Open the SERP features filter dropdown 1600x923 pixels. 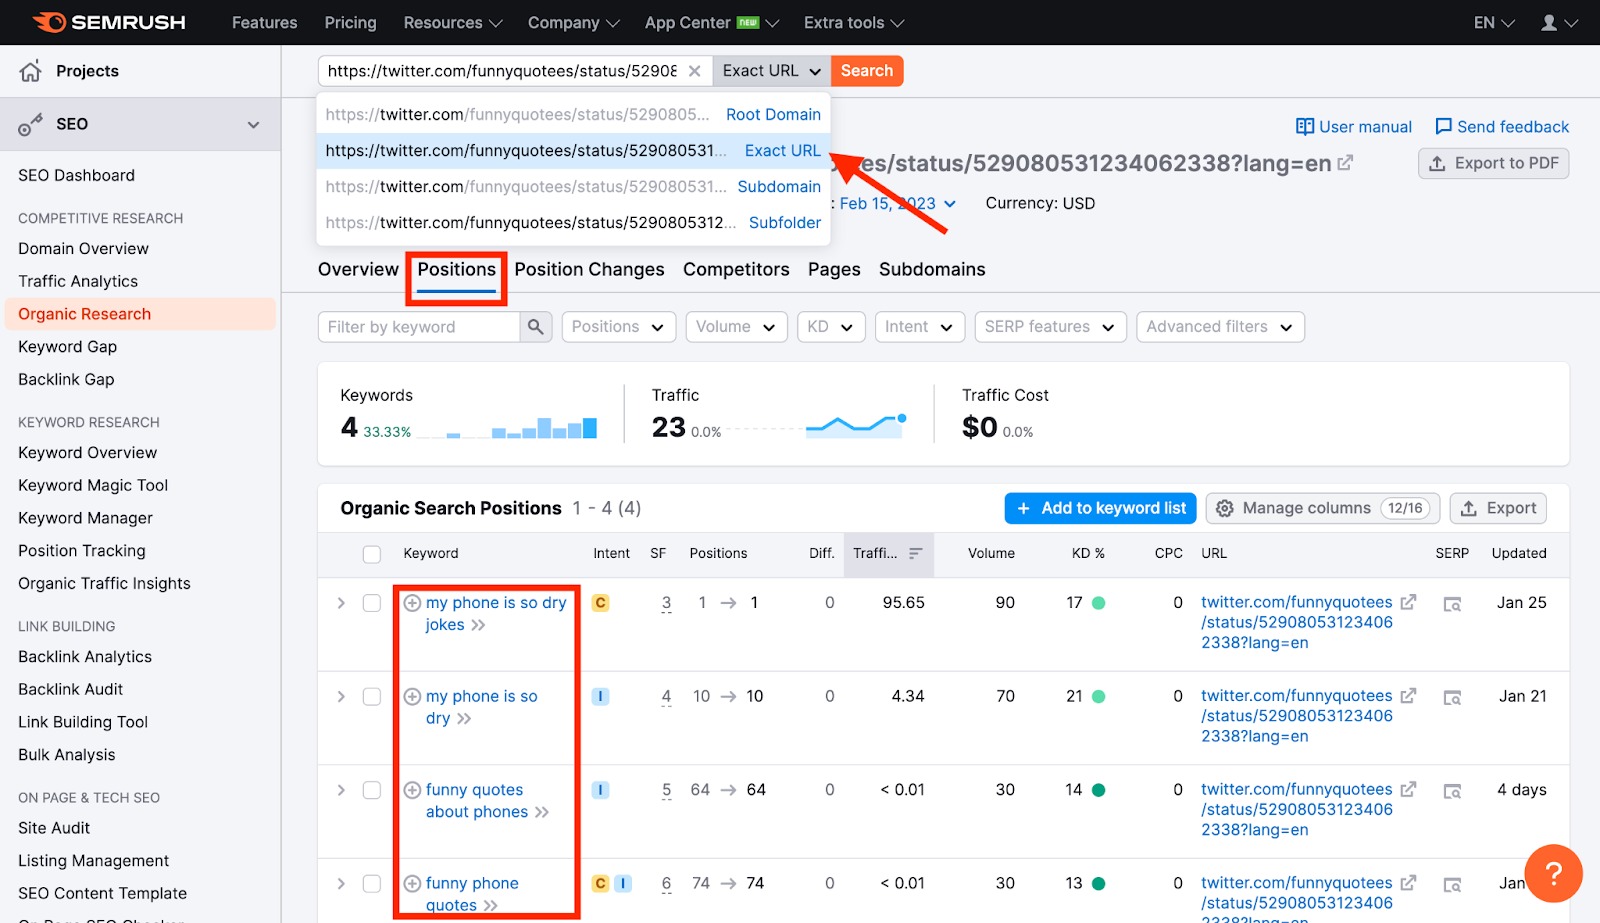click(1050, 327)
